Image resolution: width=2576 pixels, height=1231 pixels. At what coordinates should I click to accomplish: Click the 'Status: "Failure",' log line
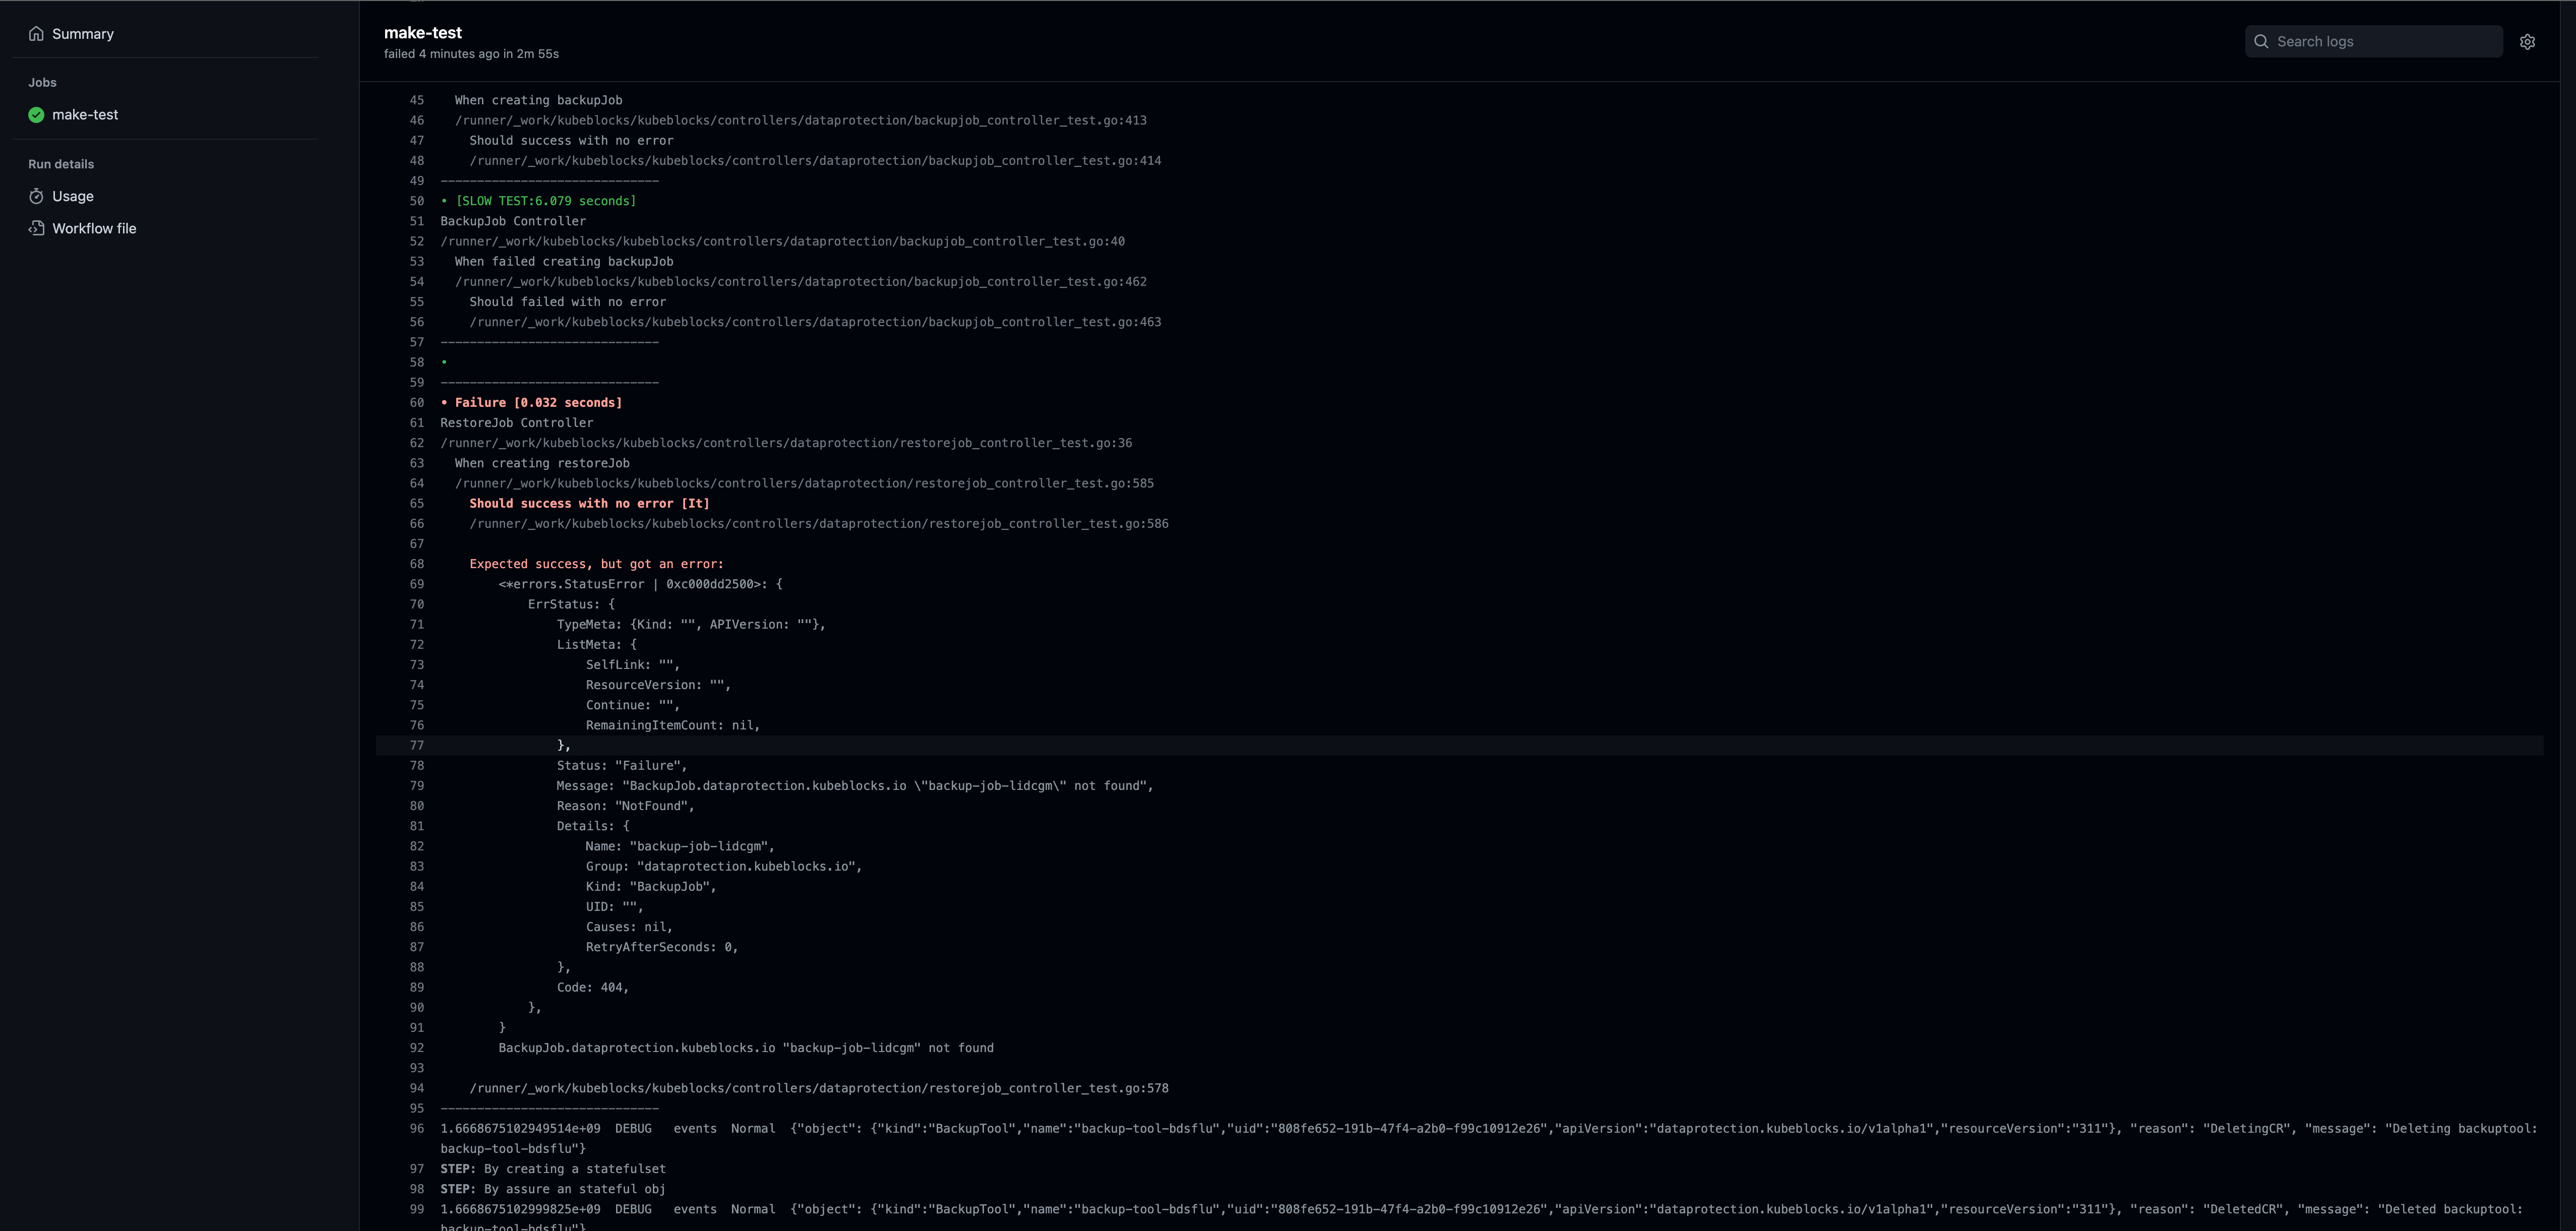click(x=622, y=766)
